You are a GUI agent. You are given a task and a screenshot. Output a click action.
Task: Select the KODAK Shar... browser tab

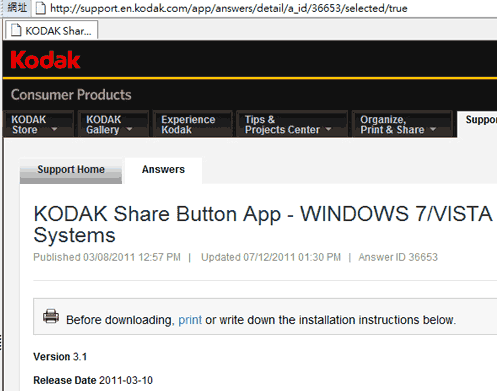51,30
